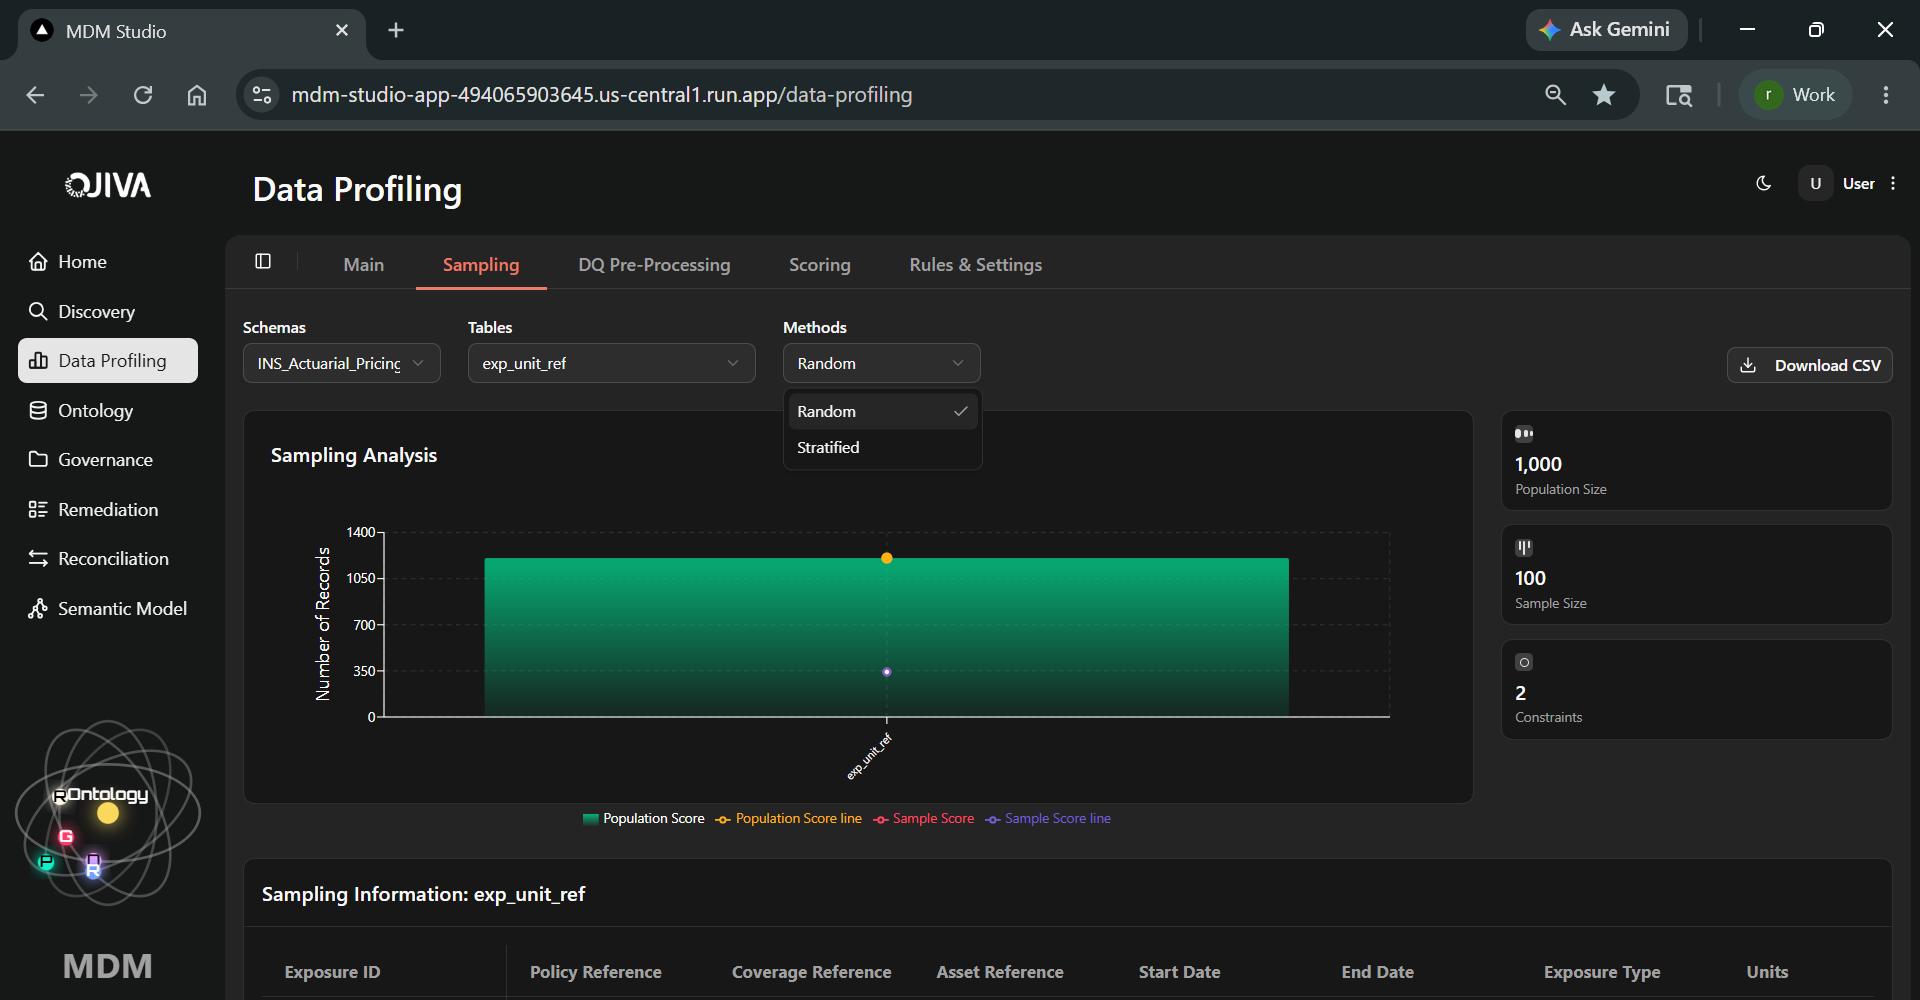
Task: Click Sample Size card
Action: point(1697,575)
